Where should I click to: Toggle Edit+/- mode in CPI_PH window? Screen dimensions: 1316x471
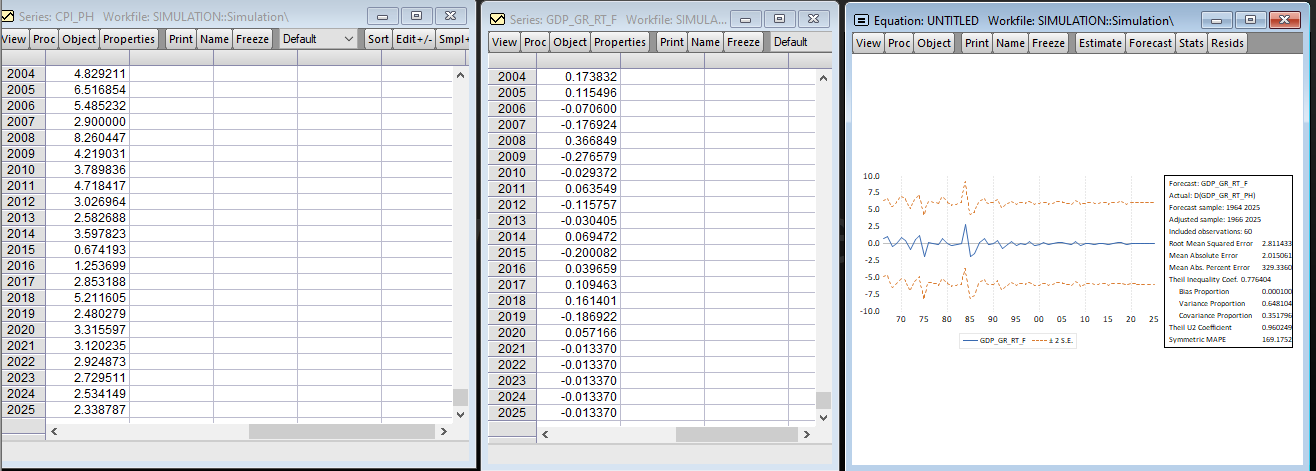click(x=410, y=39)
